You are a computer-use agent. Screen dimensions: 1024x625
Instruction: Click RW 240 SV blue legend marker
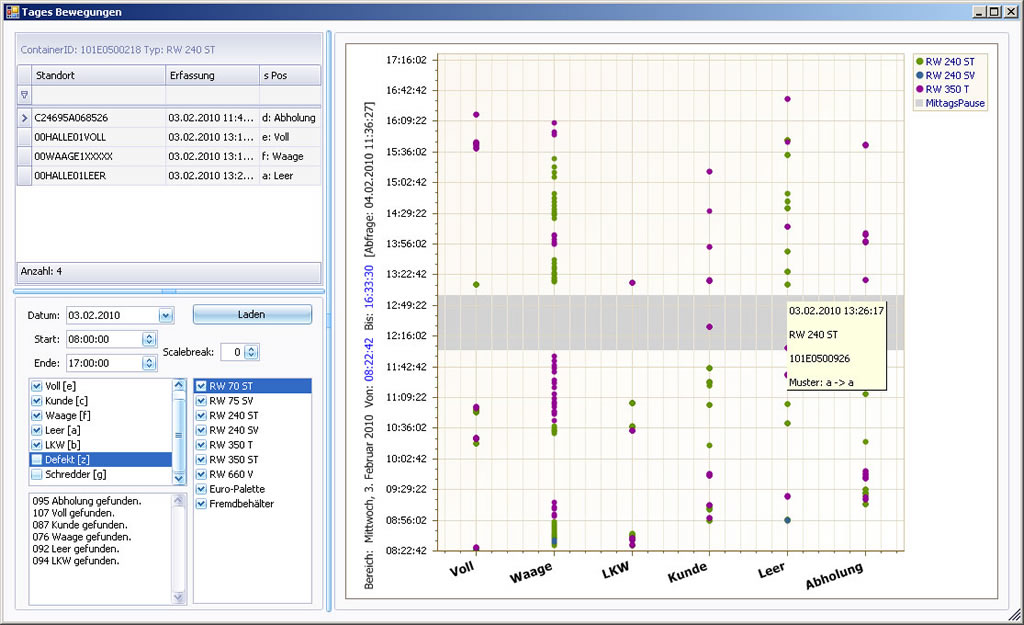pyautogui.click(x=919, y=75)
